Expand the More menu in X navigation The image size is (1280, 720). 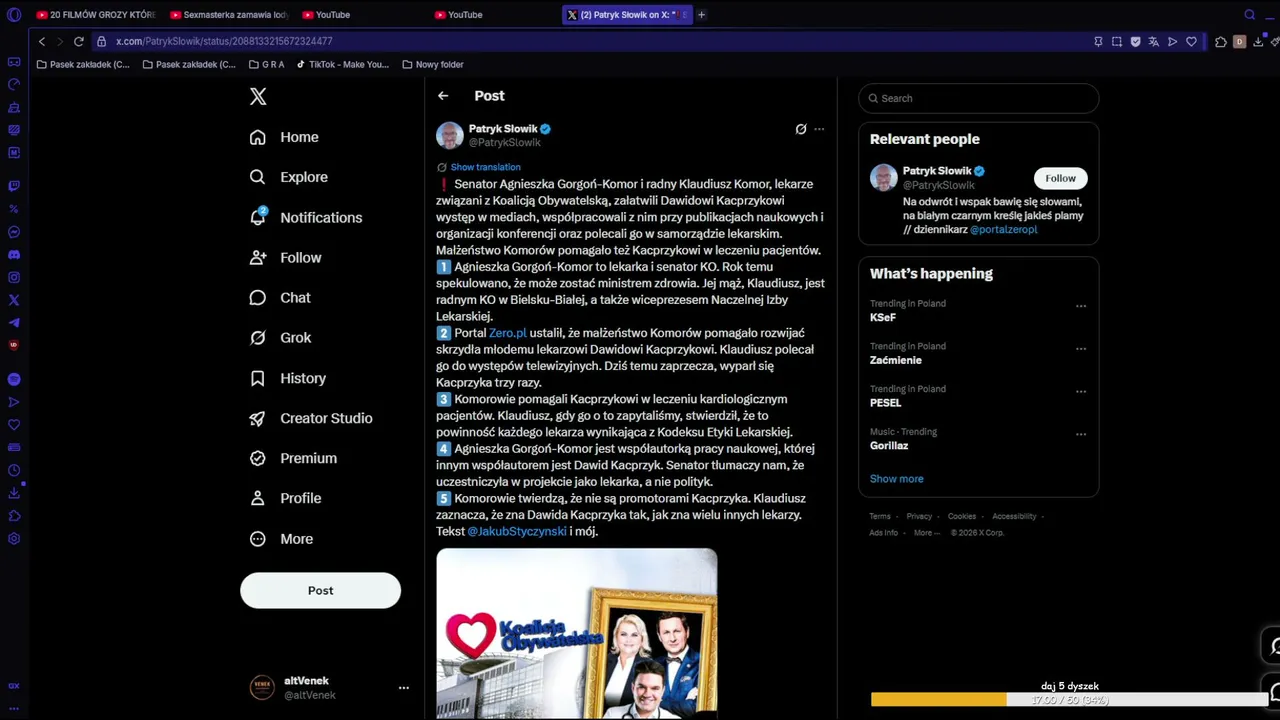(282, 539)
